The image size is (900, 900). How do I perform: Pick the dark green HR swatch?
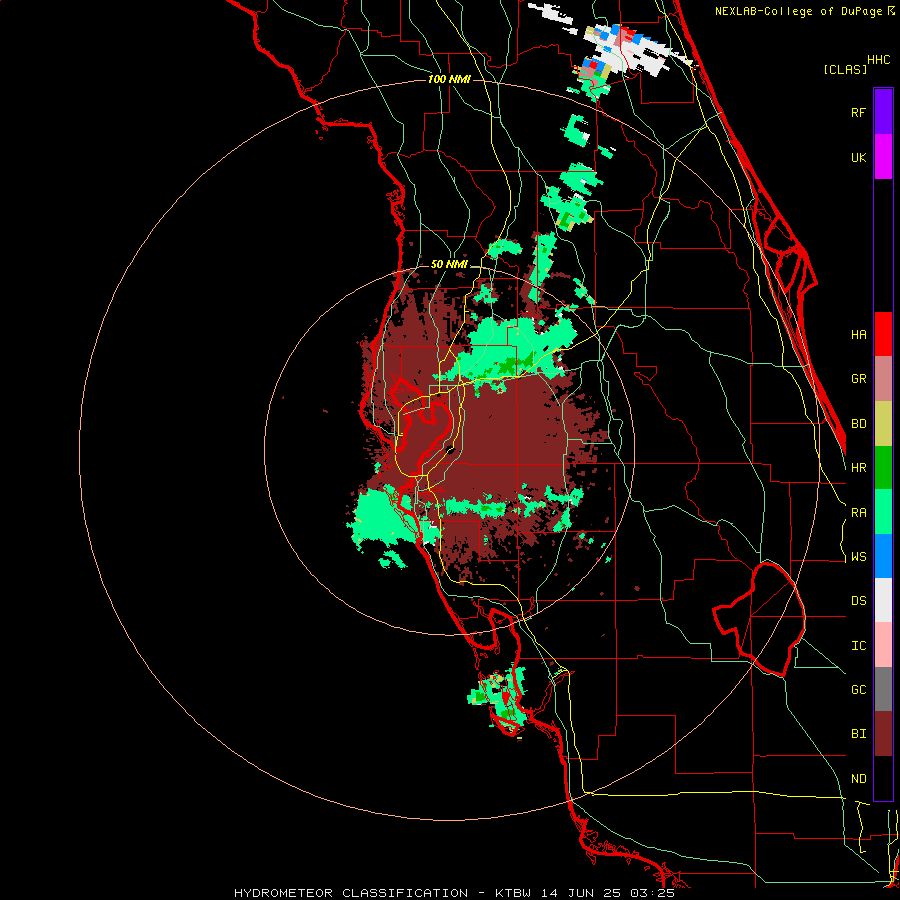[883, 468]
